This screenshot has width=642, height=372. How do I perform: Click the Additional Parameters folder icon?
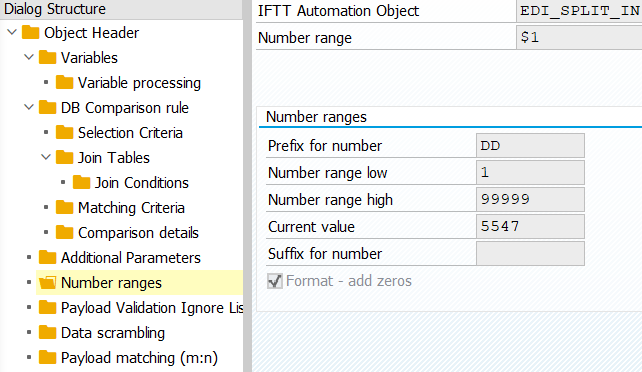[47, 257]
